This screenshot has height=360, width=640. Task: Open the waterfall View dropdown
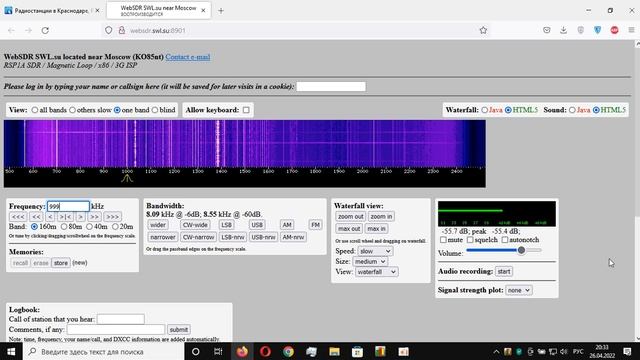click(377, 272)
